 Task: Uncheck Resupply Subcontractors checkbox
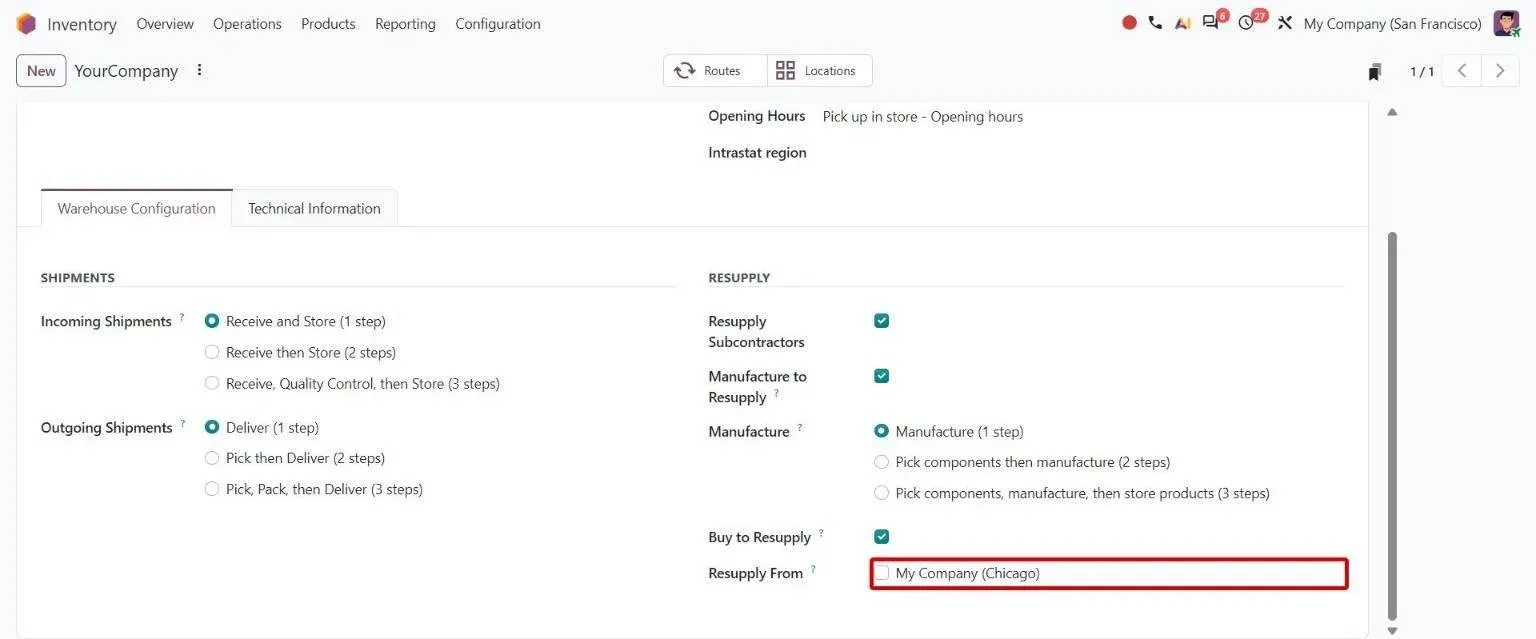(x=881, y=321)
